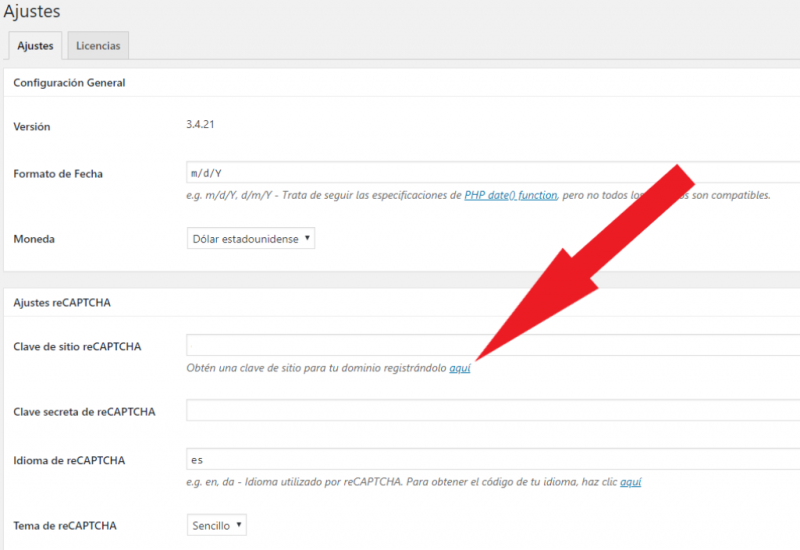Click the Formato de Fecha label
The height and width of the screenshot is (550, 800).
point(58,174)
